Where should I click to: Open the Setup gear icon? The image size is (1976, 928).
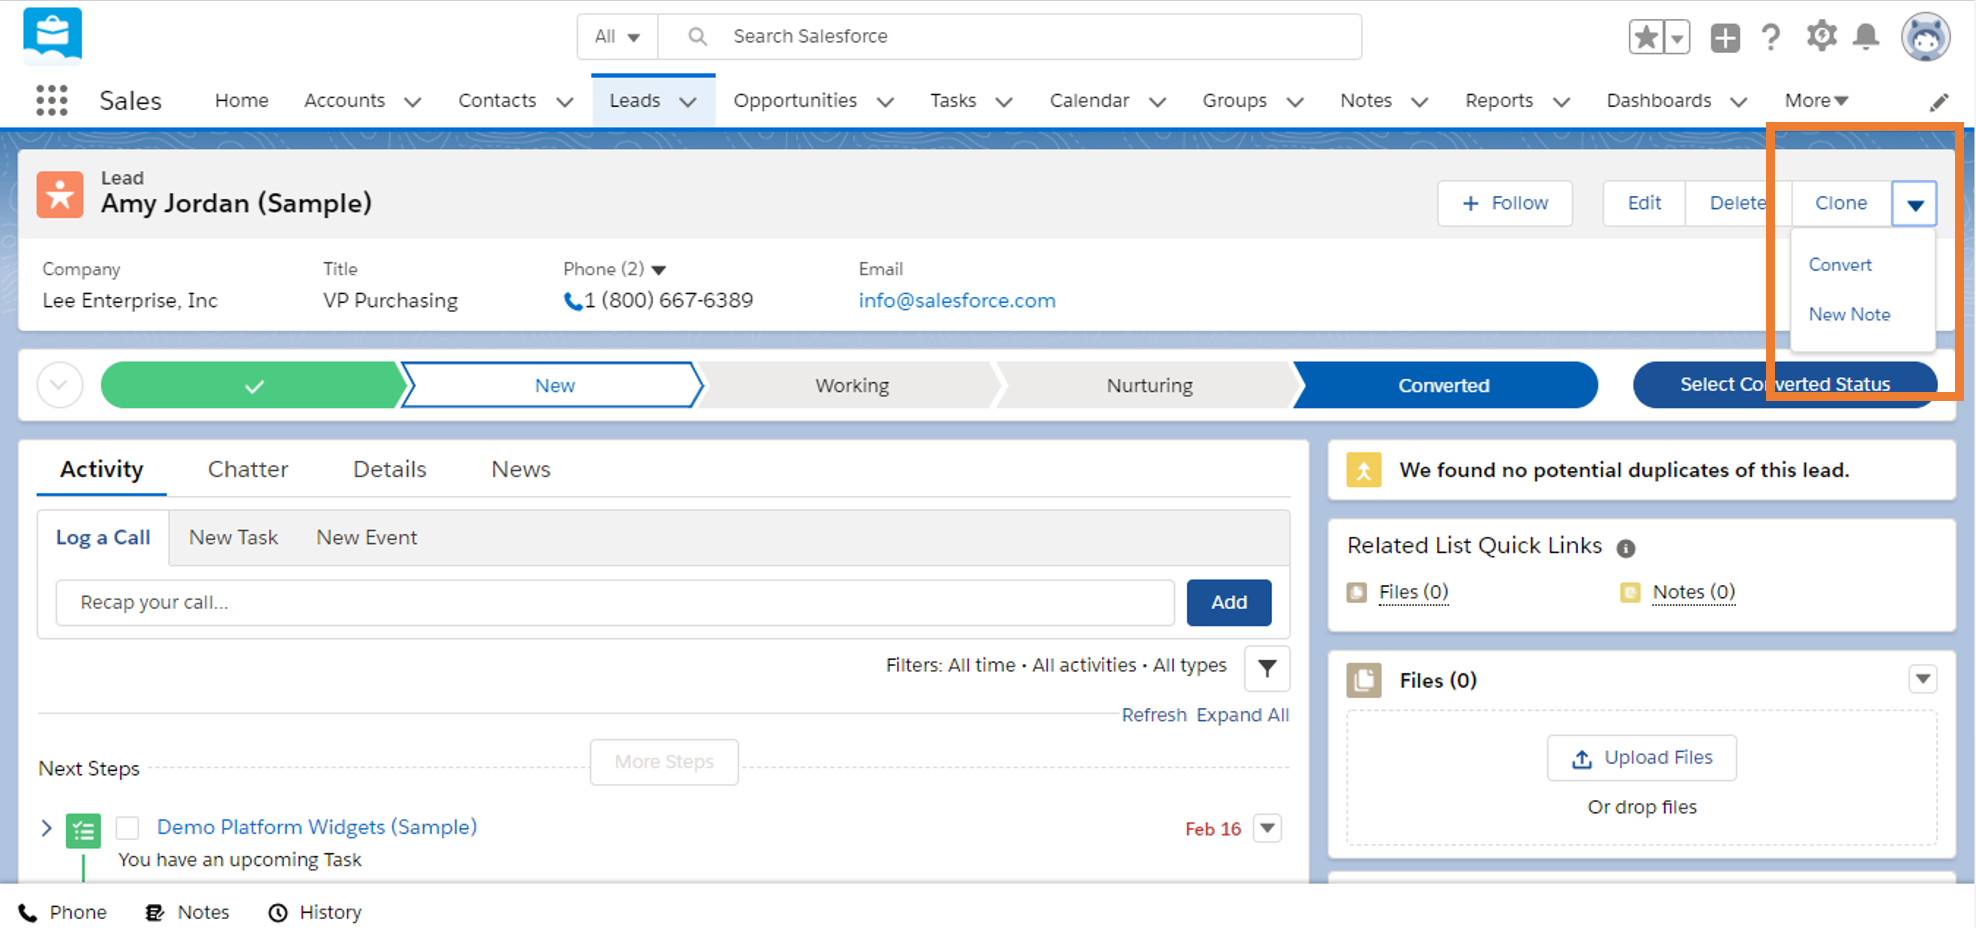pos(1821,37)
